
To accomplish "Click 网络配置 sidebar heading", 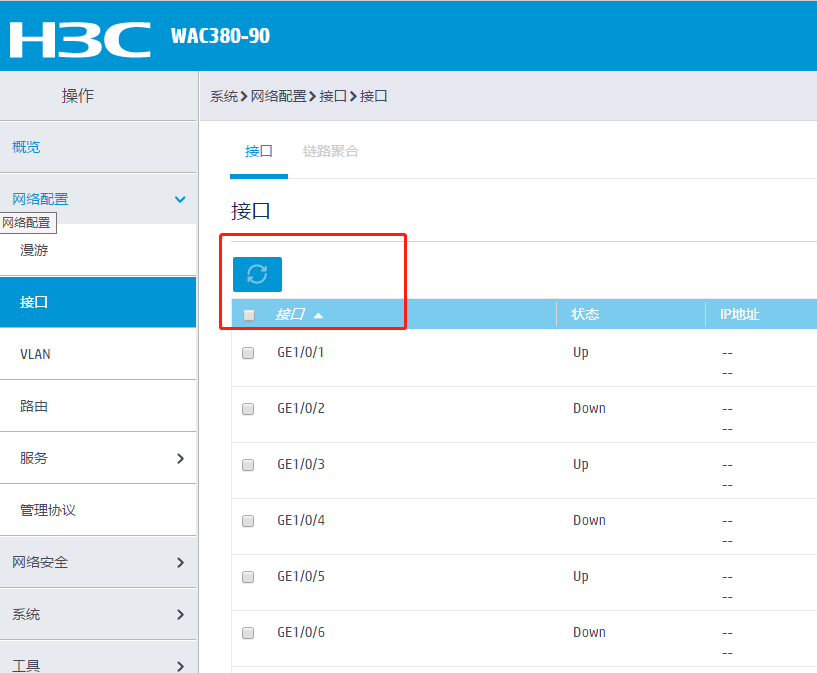I will [40, 199].
